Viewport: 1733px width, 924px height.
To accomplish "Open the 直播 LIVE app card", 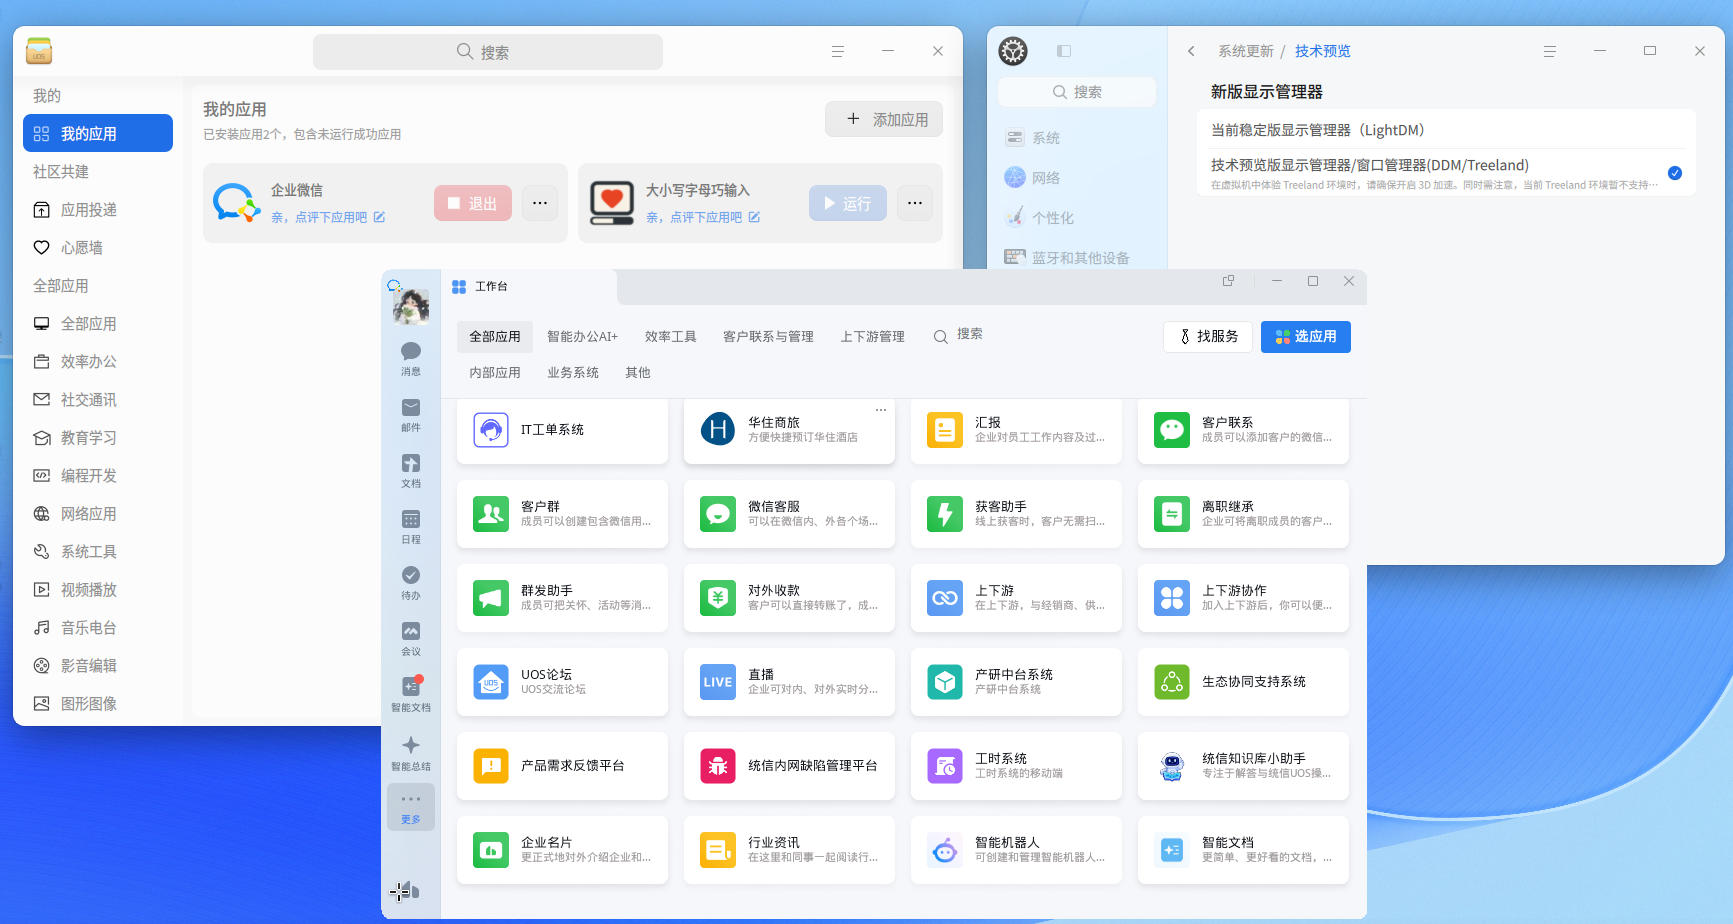I will (x=789, y=682).
